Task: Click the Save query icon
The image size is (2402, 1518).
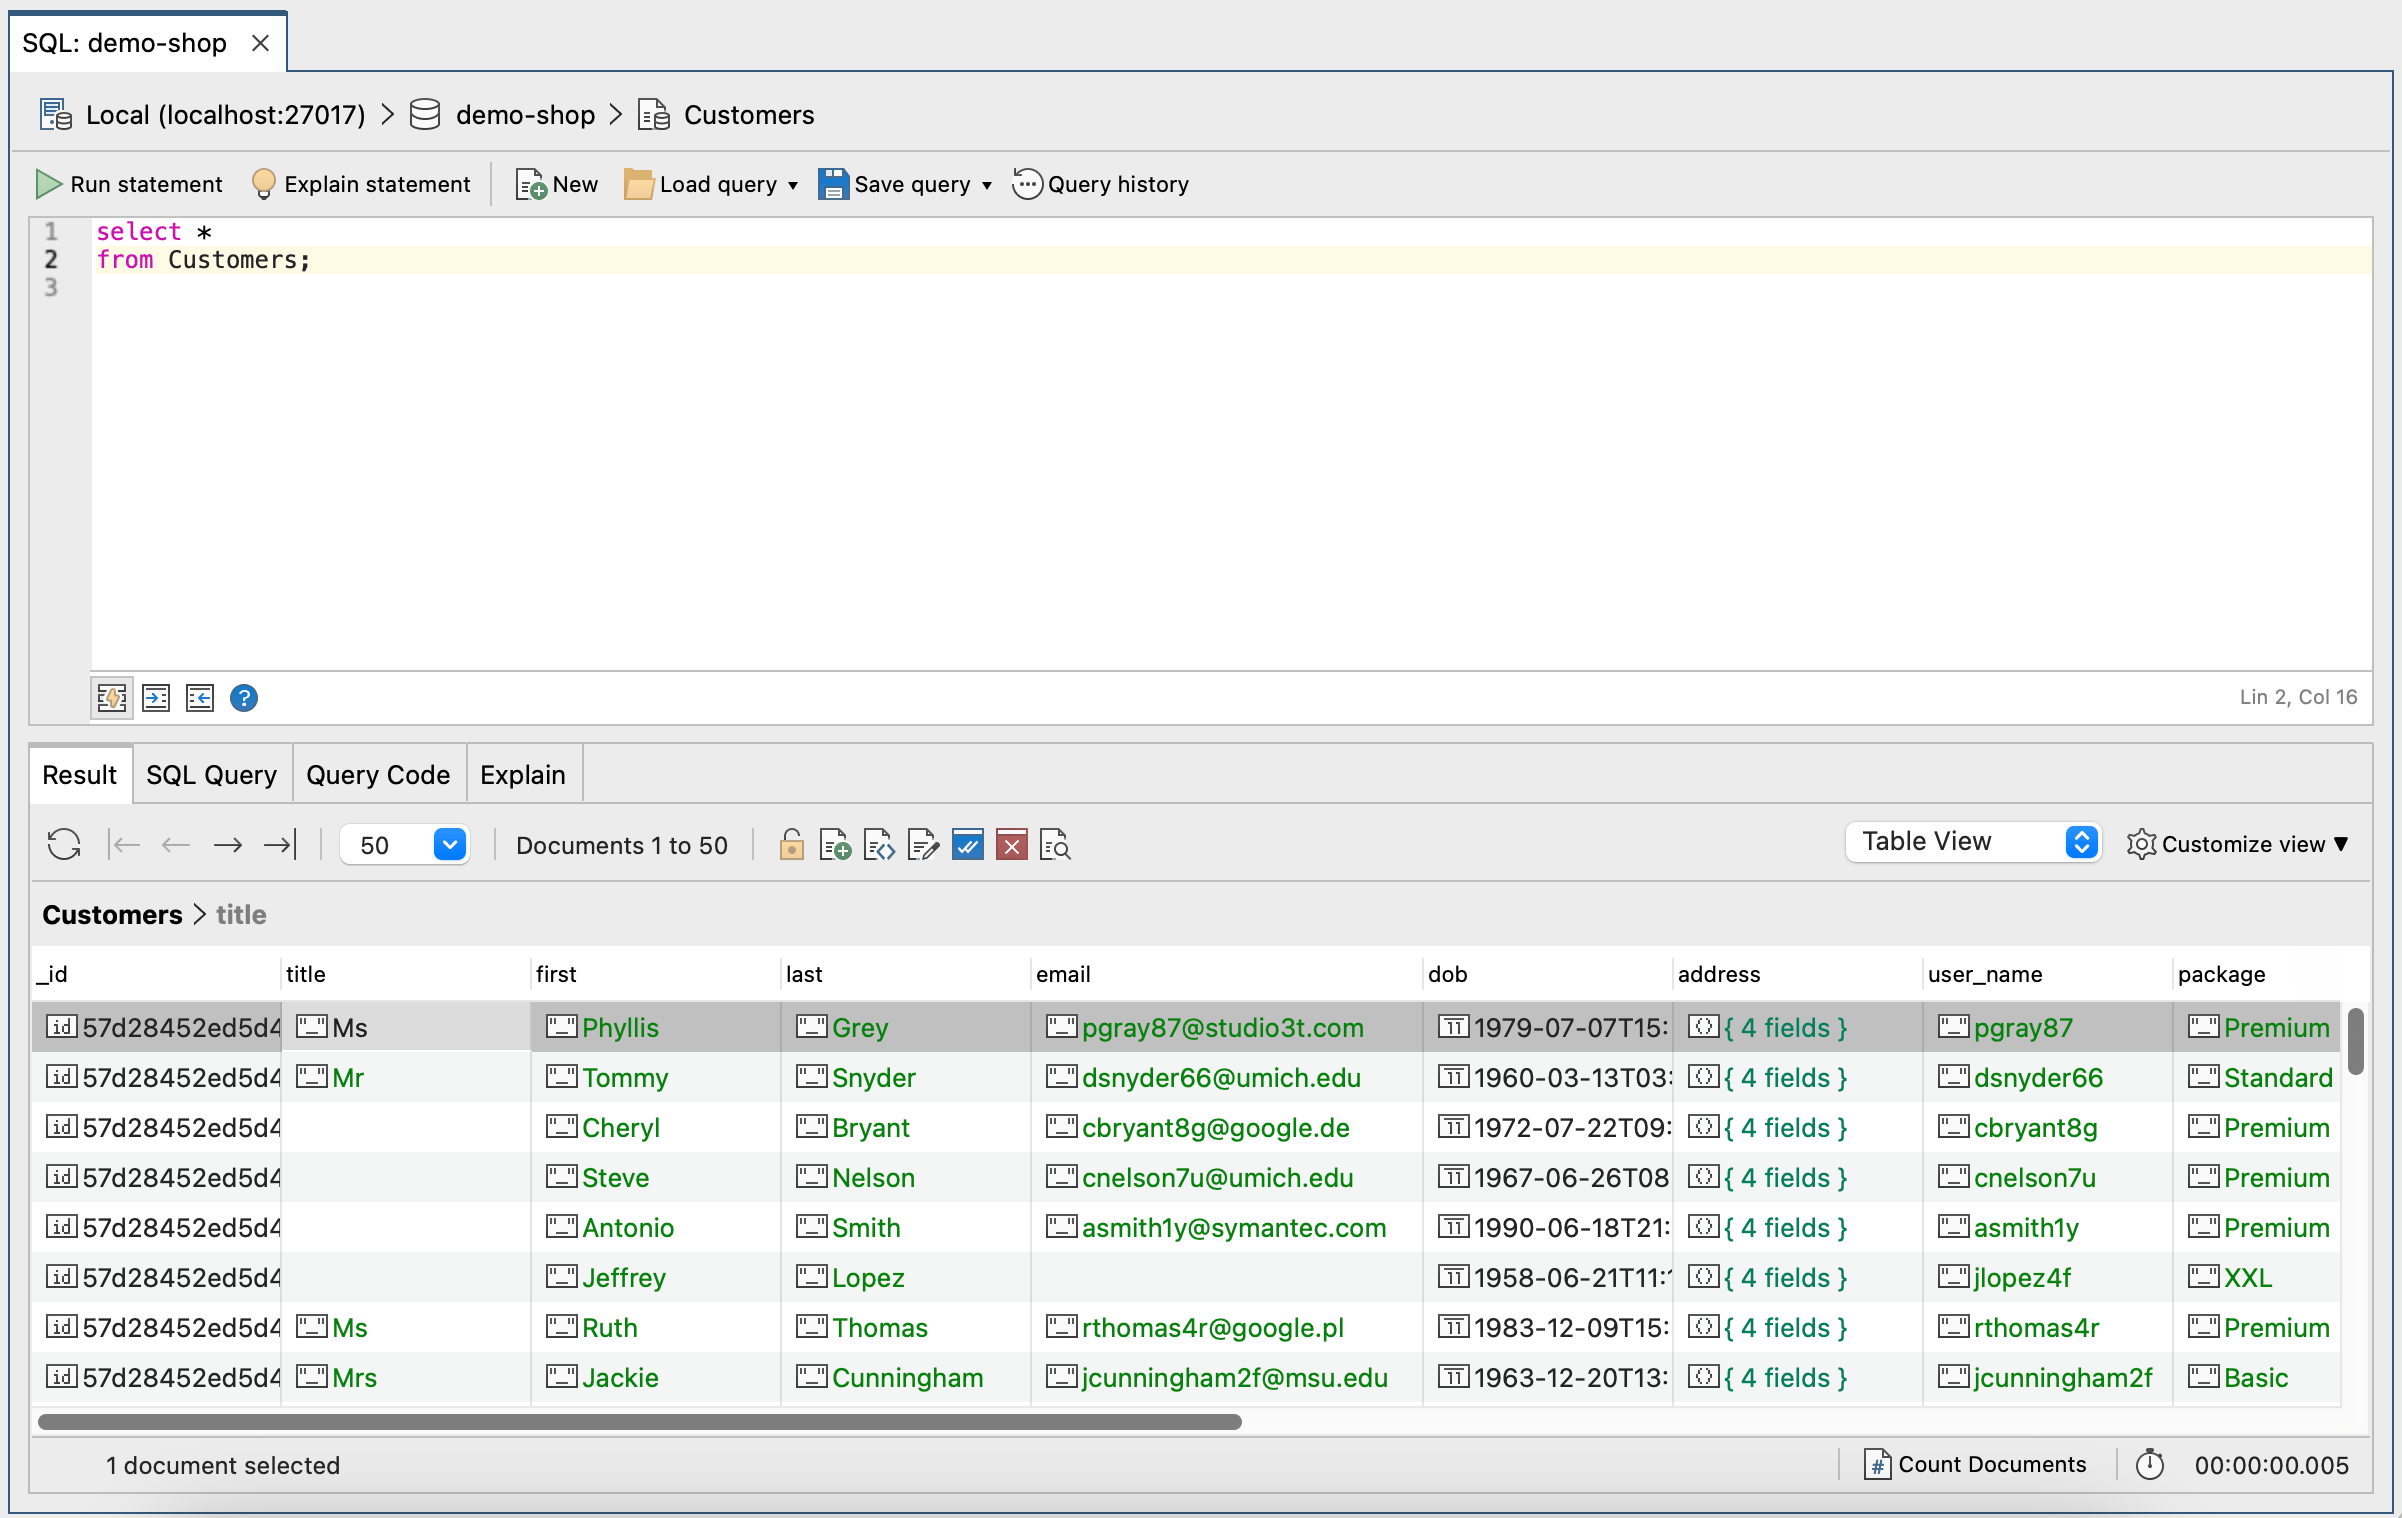Action: (834, 184)
